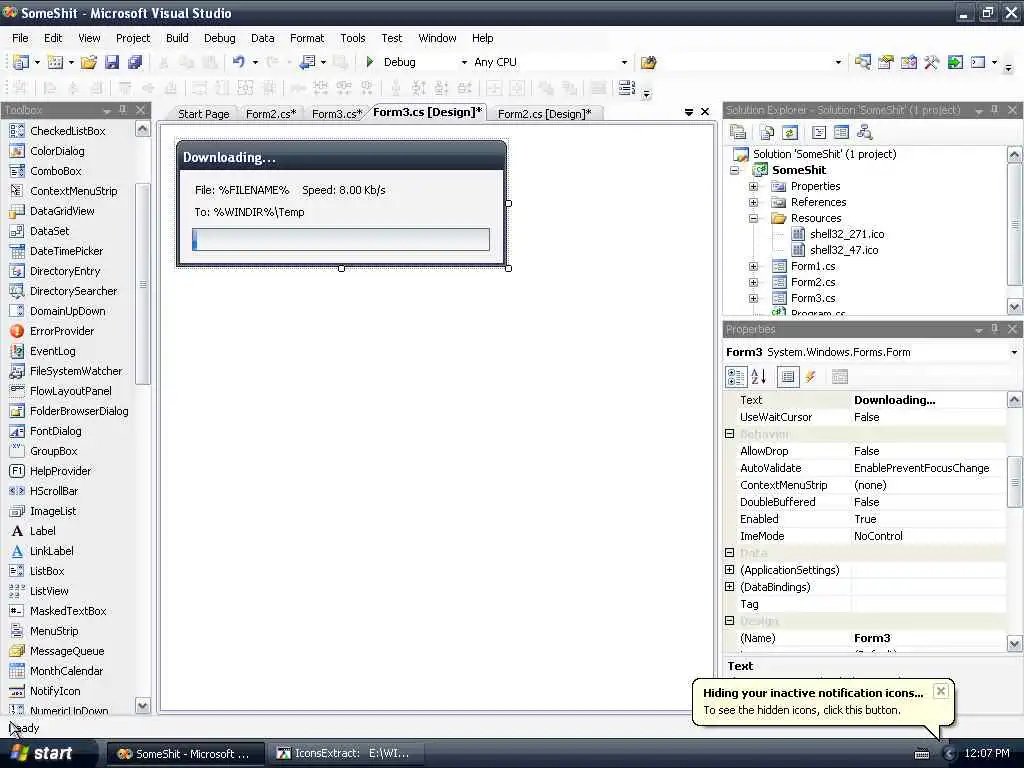Start debugging with green play arrow
This screenshot has width=1024, height=768.
click(x=370, y=62)
